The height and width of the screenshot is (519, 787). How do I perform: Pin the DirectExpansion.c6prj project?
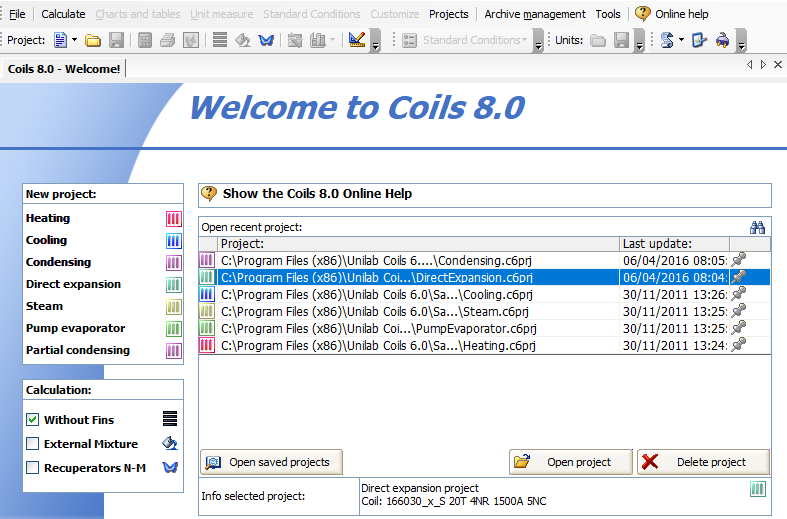point(738,277)
